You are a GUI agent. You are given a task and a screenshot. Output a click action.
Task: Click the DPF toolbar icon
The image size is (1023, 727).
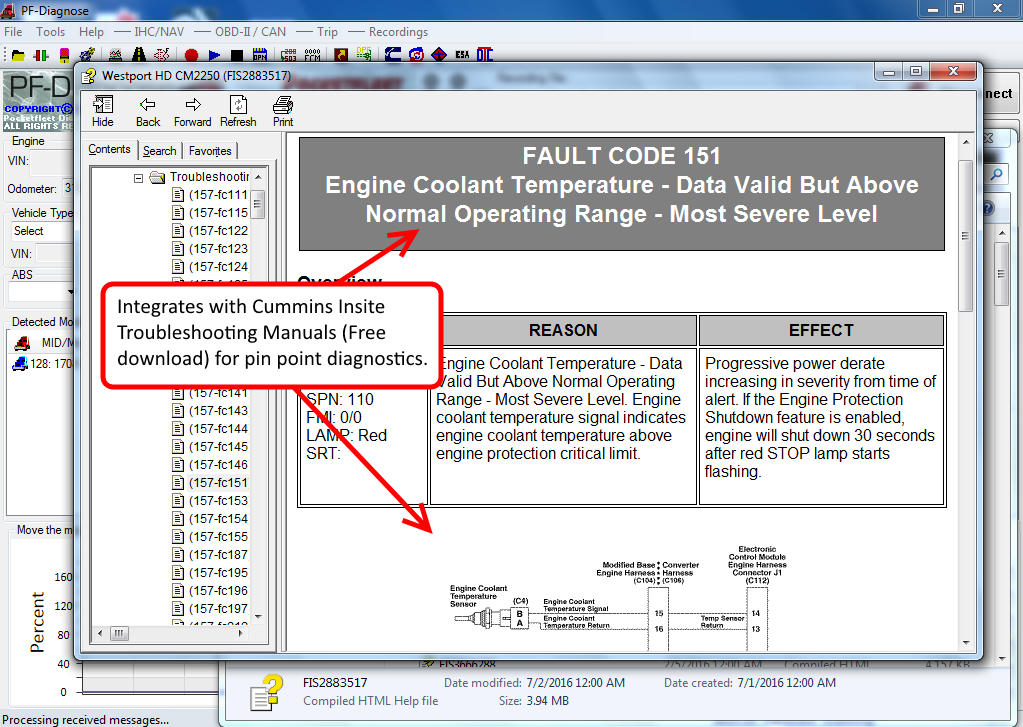364,54
